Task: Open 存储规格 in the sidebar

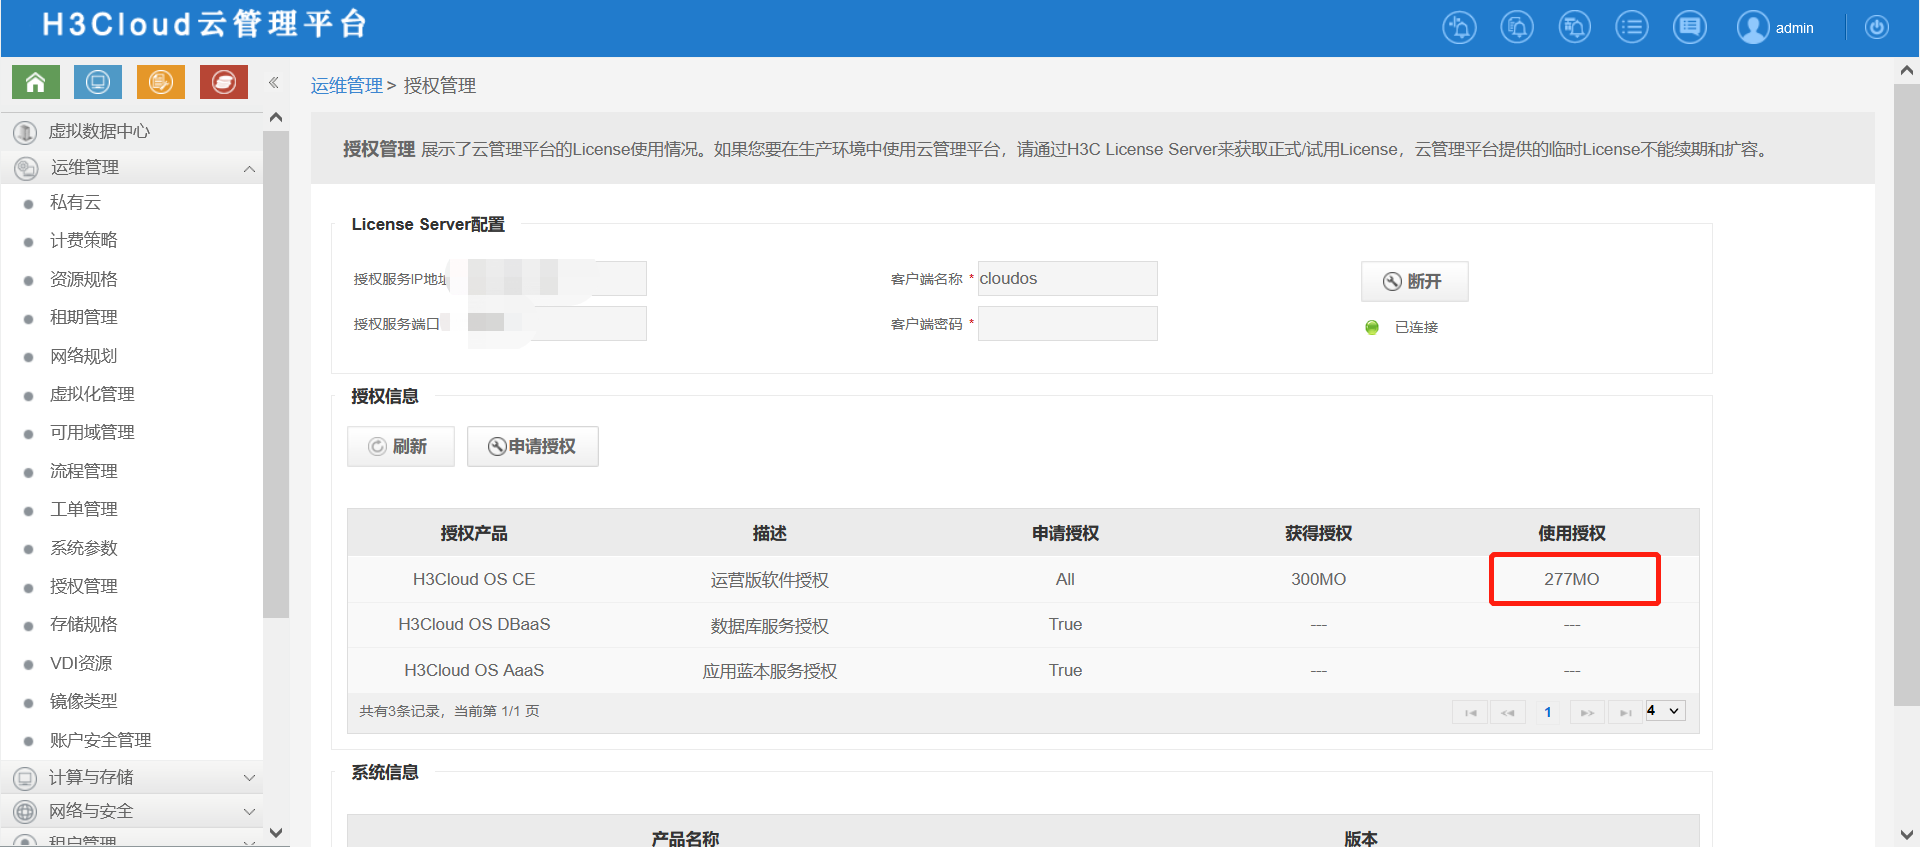Action: (x=84, y=625)
